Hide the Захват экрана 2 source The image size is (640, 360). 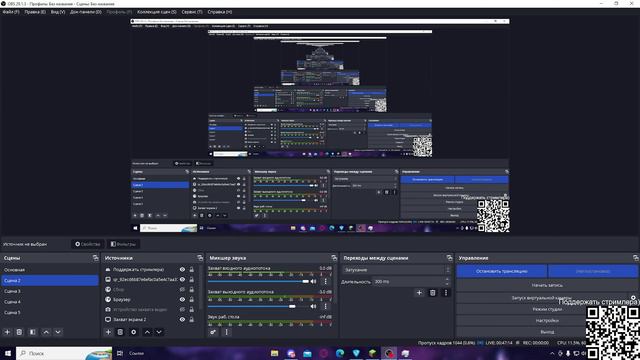pyautogui.click(x=182, y=320)
